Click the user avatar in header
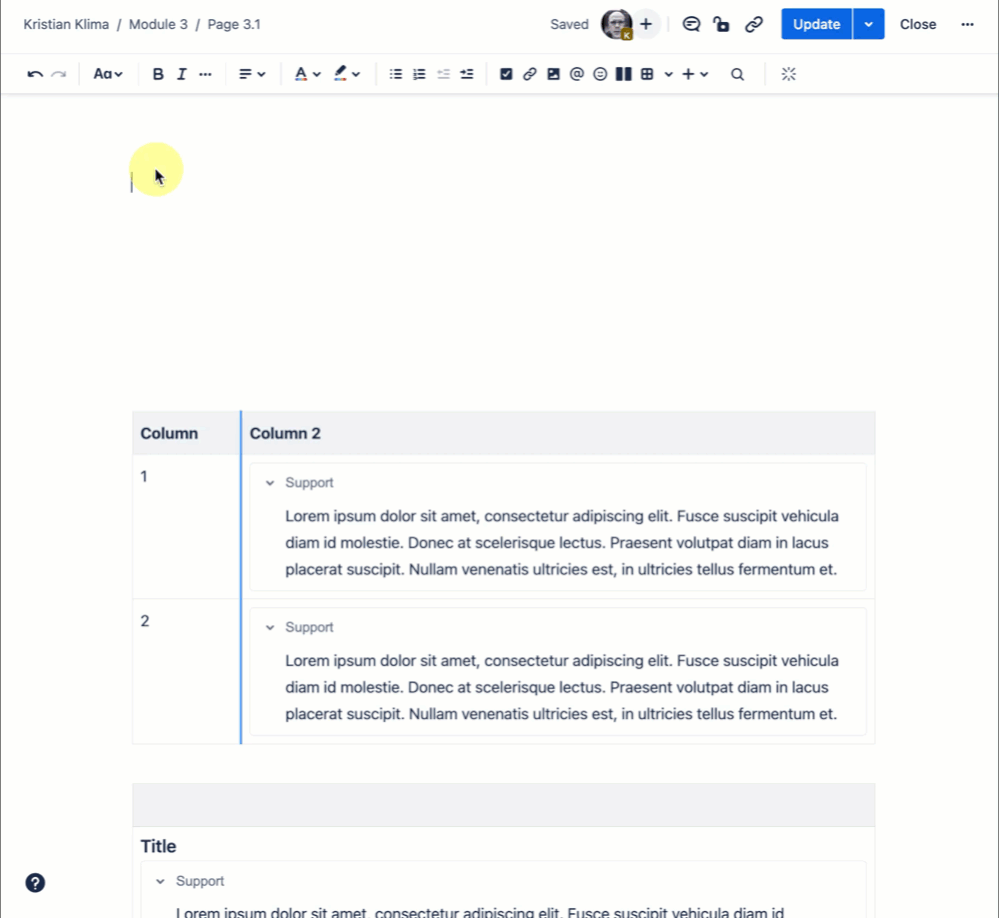Image resolution: width=999 pixels, height=918 pixels. tap(616, 25)
